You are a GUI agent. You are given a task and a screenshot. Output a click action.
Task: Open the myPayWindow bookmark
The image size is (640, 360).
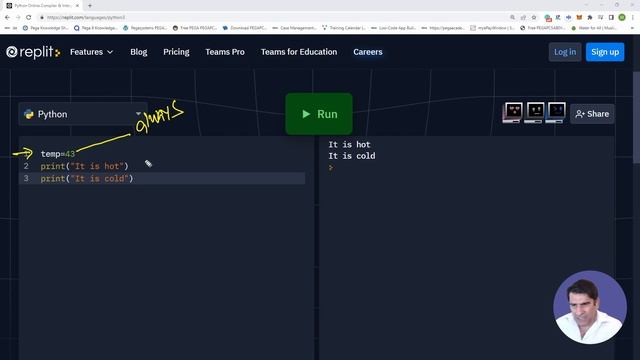pos(493,28)
